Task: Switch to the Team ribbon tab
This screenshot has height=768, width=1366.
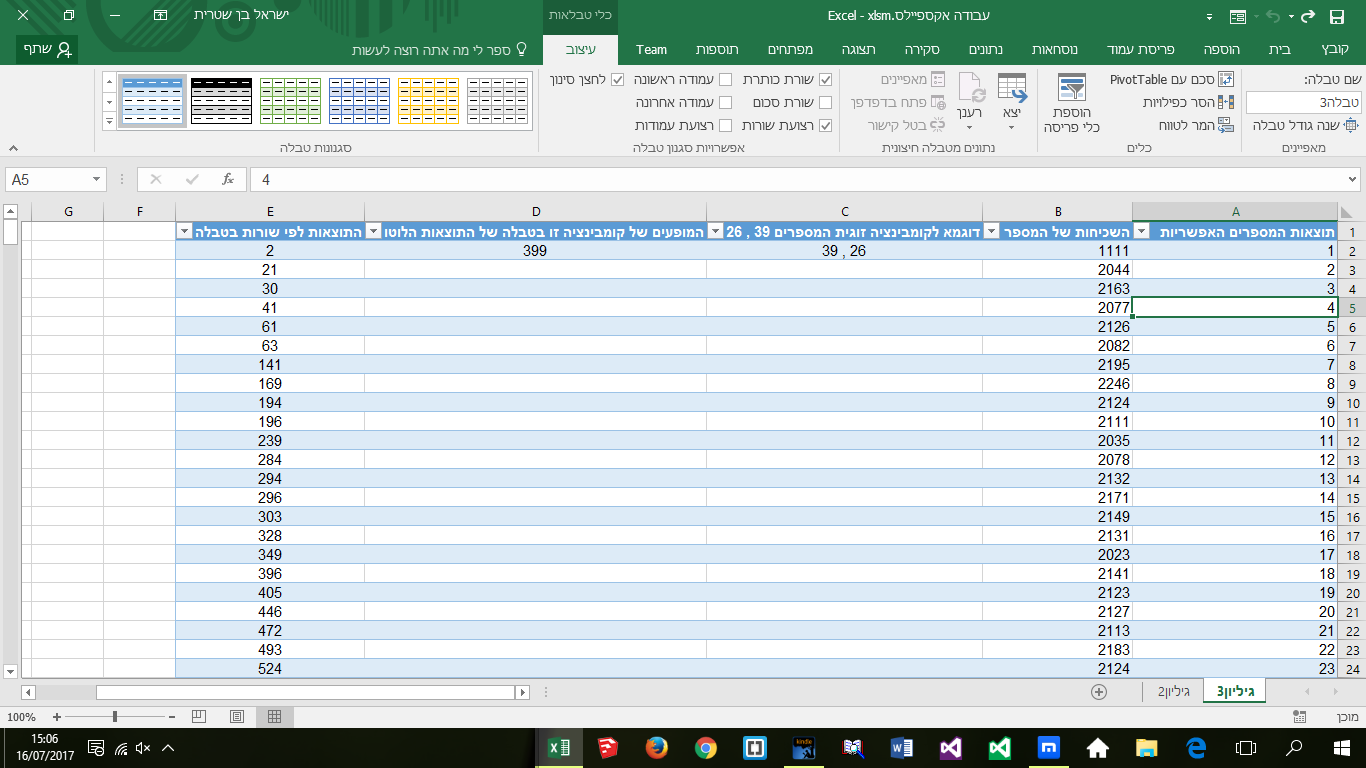Action: pos(651,49)
